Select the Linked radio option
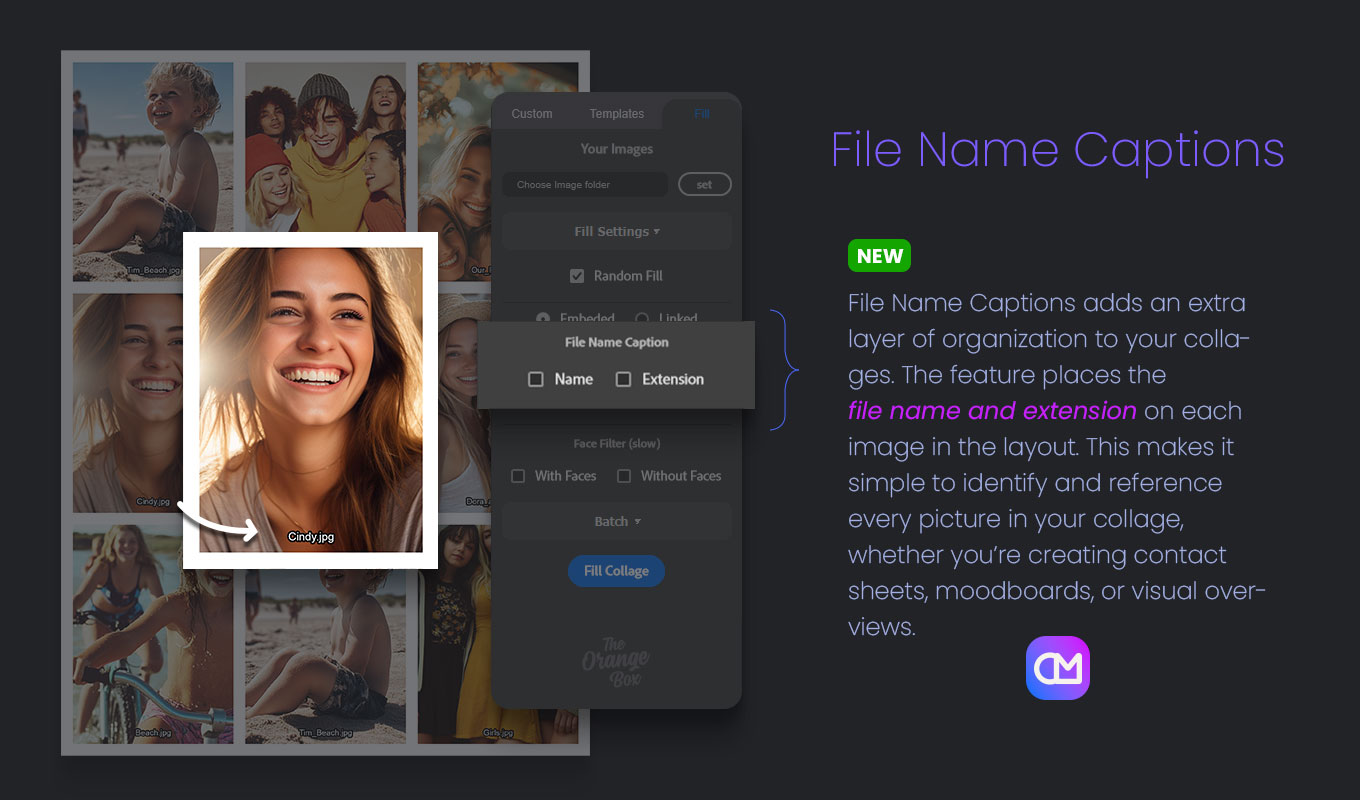This screenshot has width=1360, height=800. [x=641, y=318]
